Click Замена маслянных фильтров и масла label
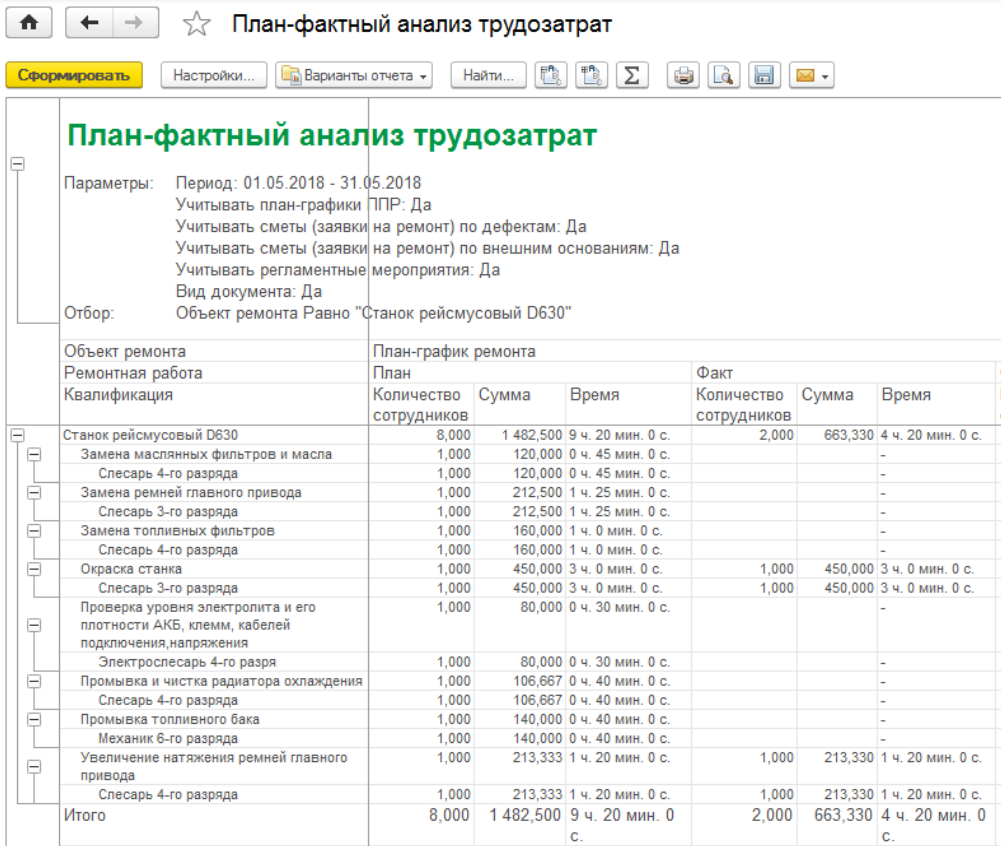1001x846 pixels. [206, 455]
